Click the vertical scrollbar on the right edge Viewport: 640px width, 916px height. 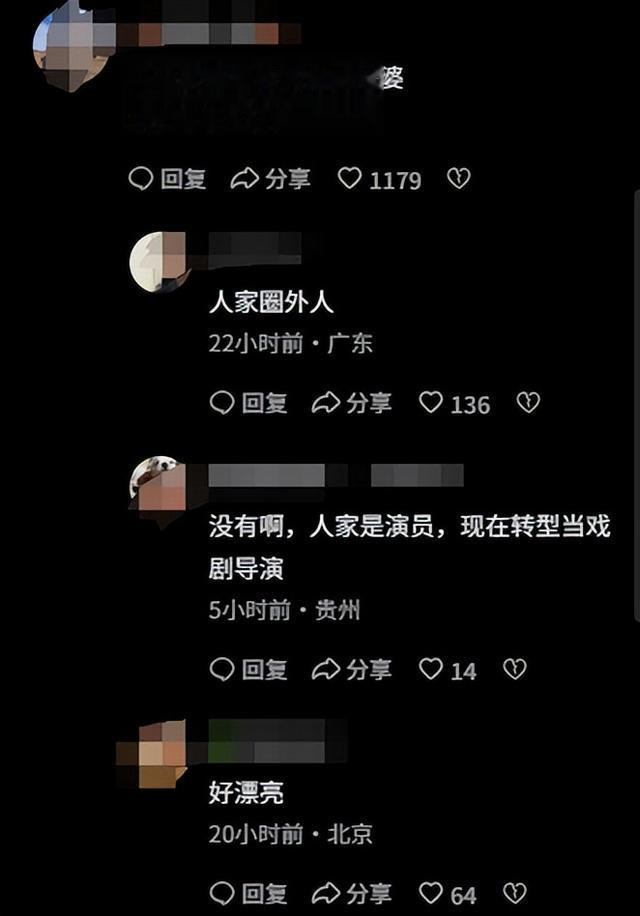636,404
